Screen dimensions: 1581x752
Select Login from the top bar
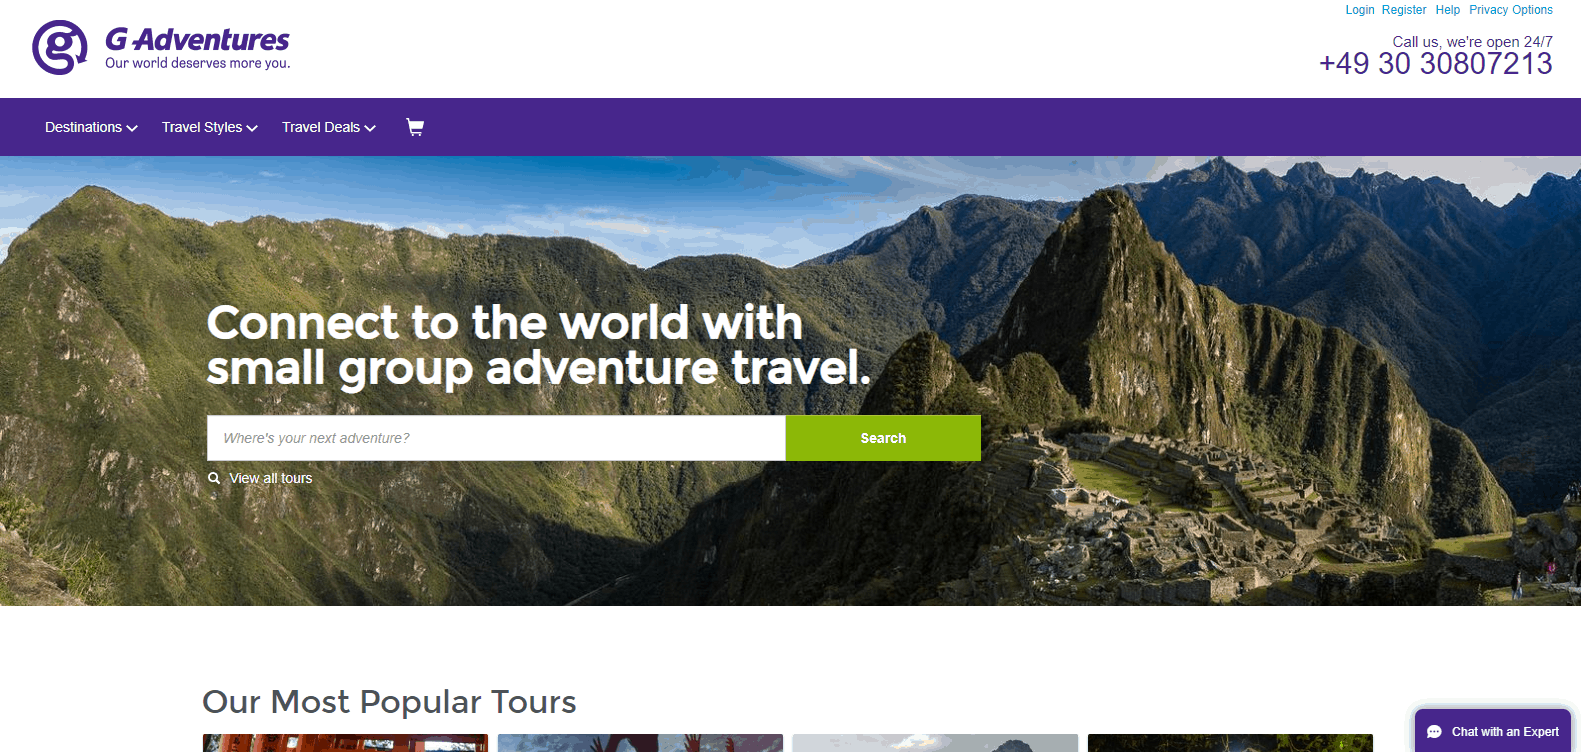(x=1360, y=10)
